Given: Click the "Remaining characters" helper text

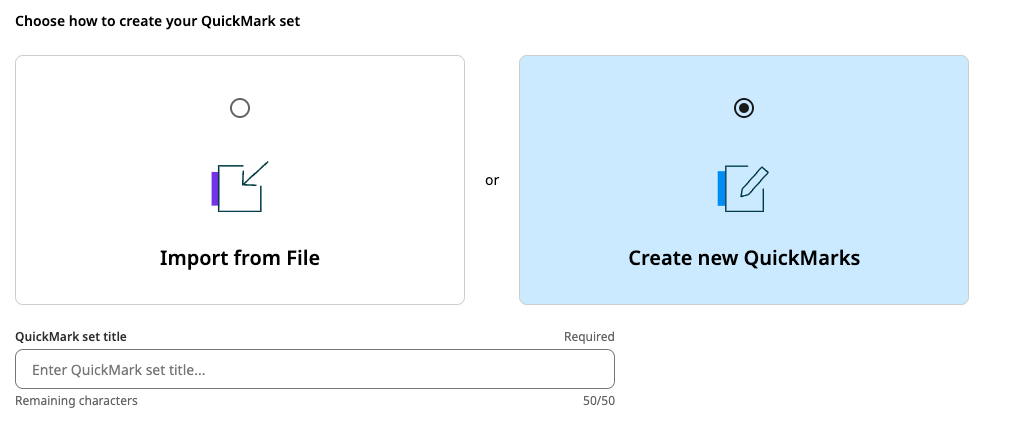Looking at the screenshot, I should 76,401.
